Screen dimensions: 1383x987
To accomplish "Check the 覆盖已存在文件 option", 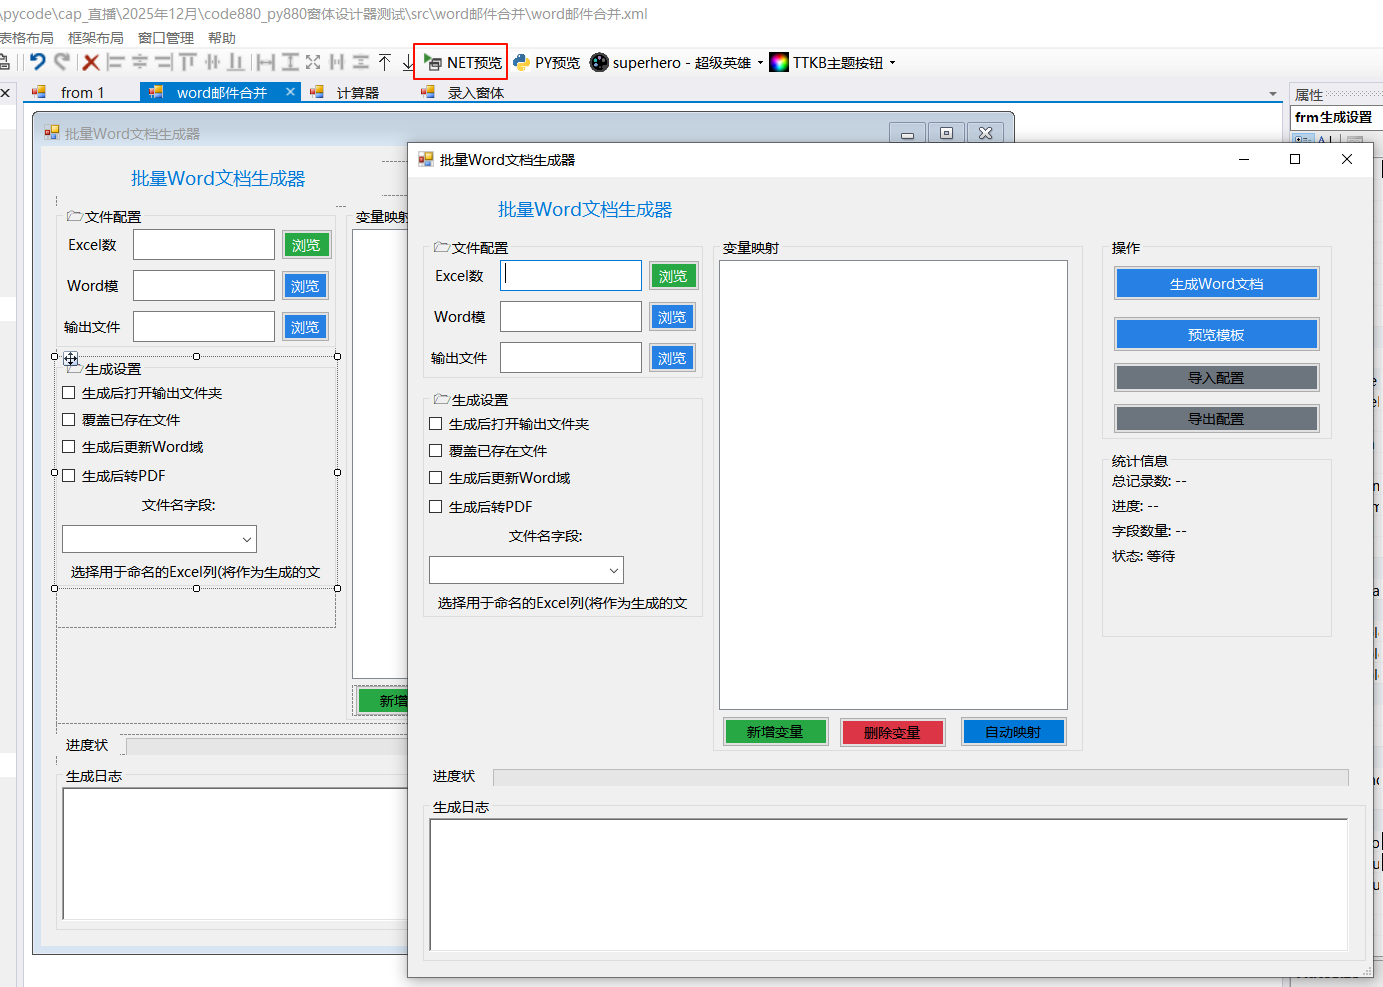I will (435, 451).
